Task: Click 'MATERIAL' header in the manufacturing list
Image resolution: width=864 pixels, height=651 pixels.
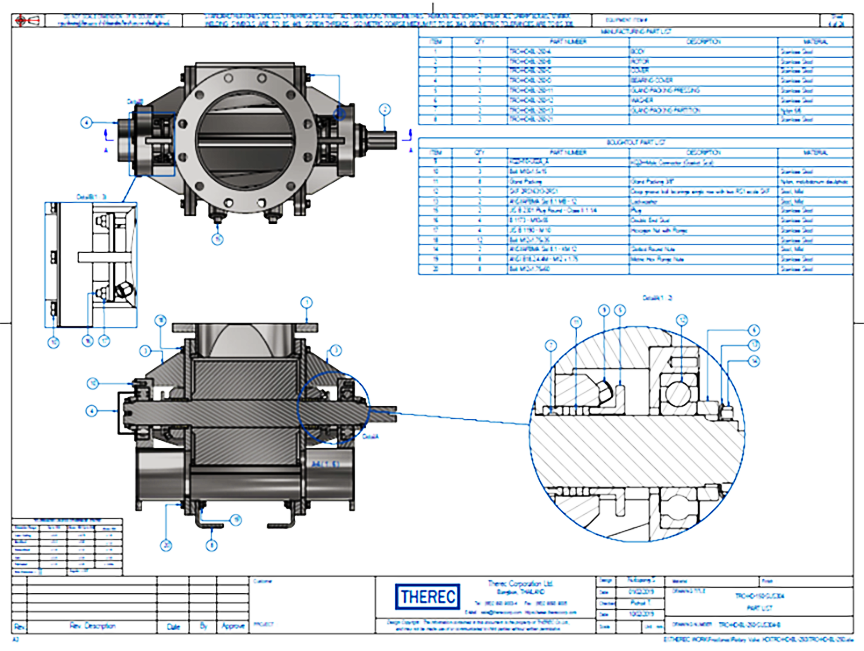Action: [x=816, y=42]
